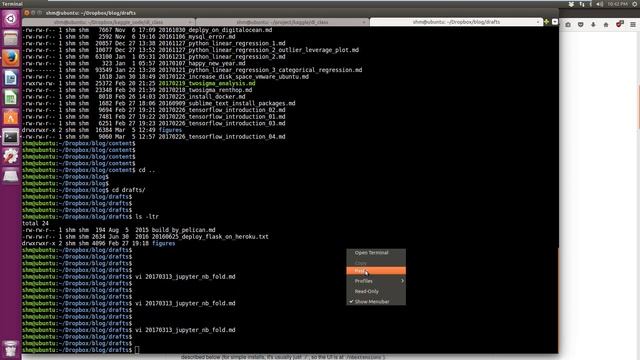Screen dimensions: 640x360
Task: Click 20170218_twosigma_renthop.md filename
Action: 205,90
